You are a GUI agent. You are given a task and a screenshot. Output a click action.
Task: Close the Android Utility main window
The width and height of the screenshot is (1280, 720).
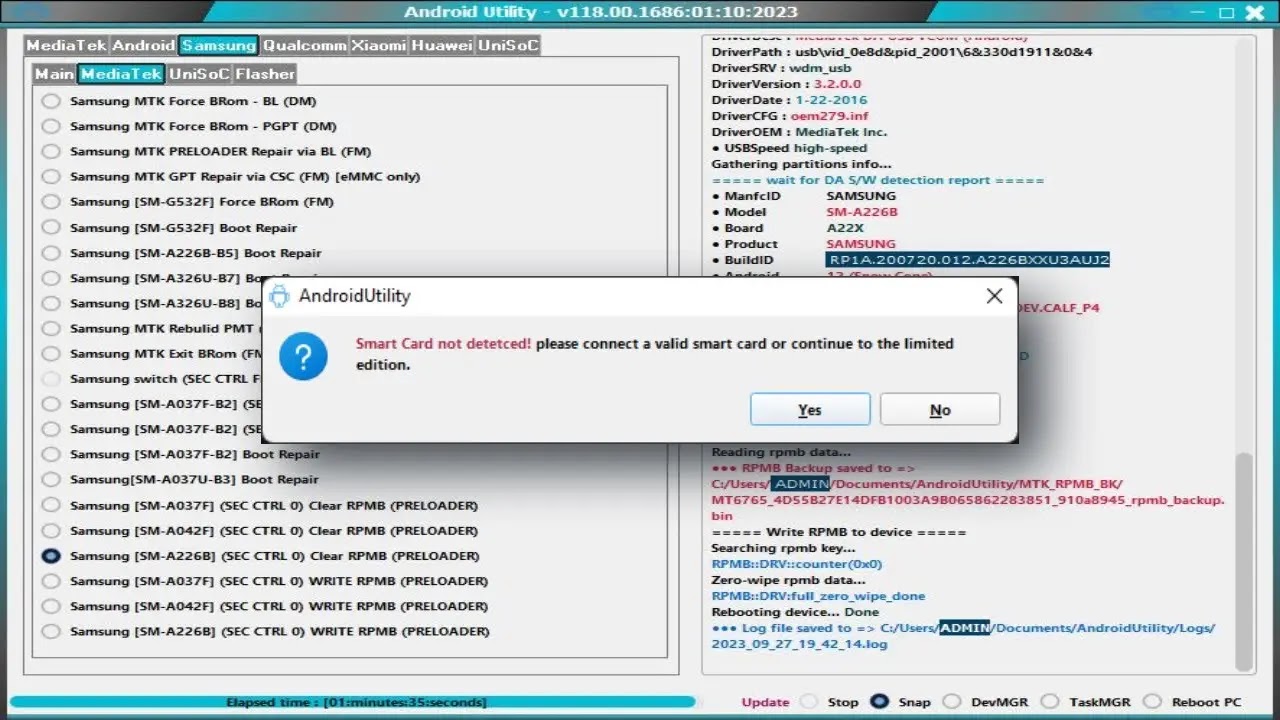pyautogui.click(x=1255, y=12)
